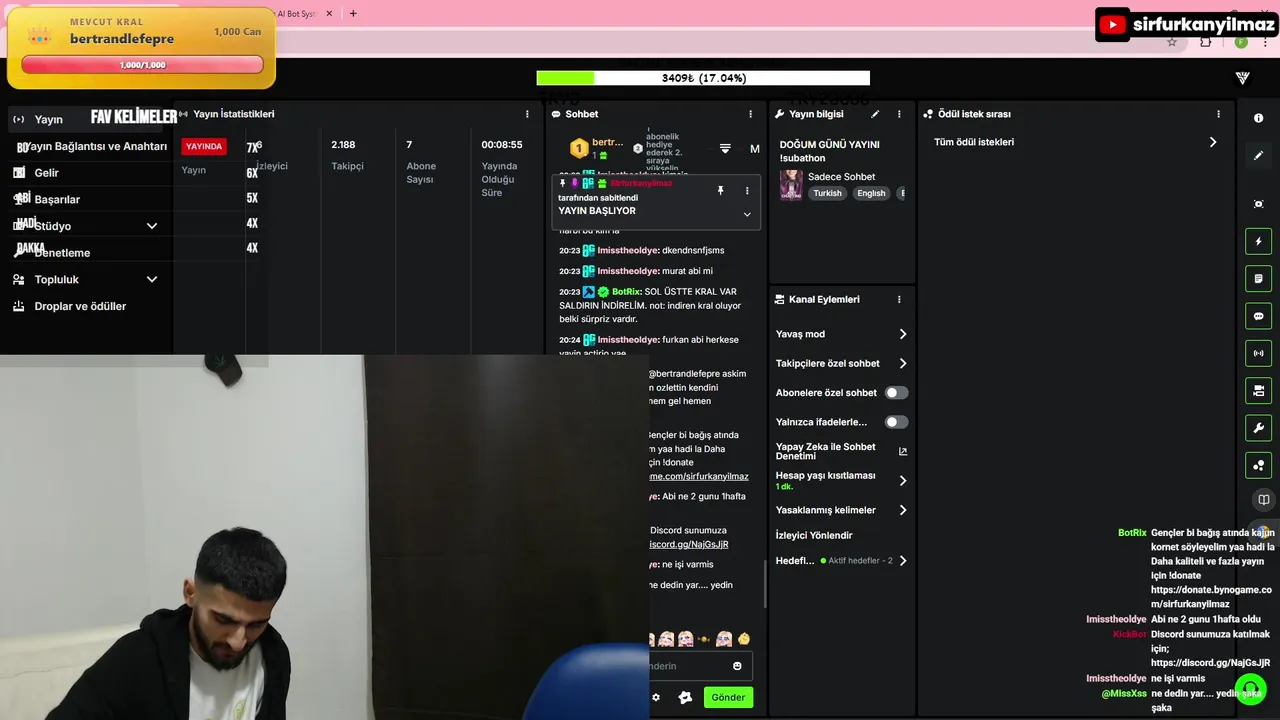Edit stream info with pencil icon
Screen dimensions: 1280x720
coord(875,114)
